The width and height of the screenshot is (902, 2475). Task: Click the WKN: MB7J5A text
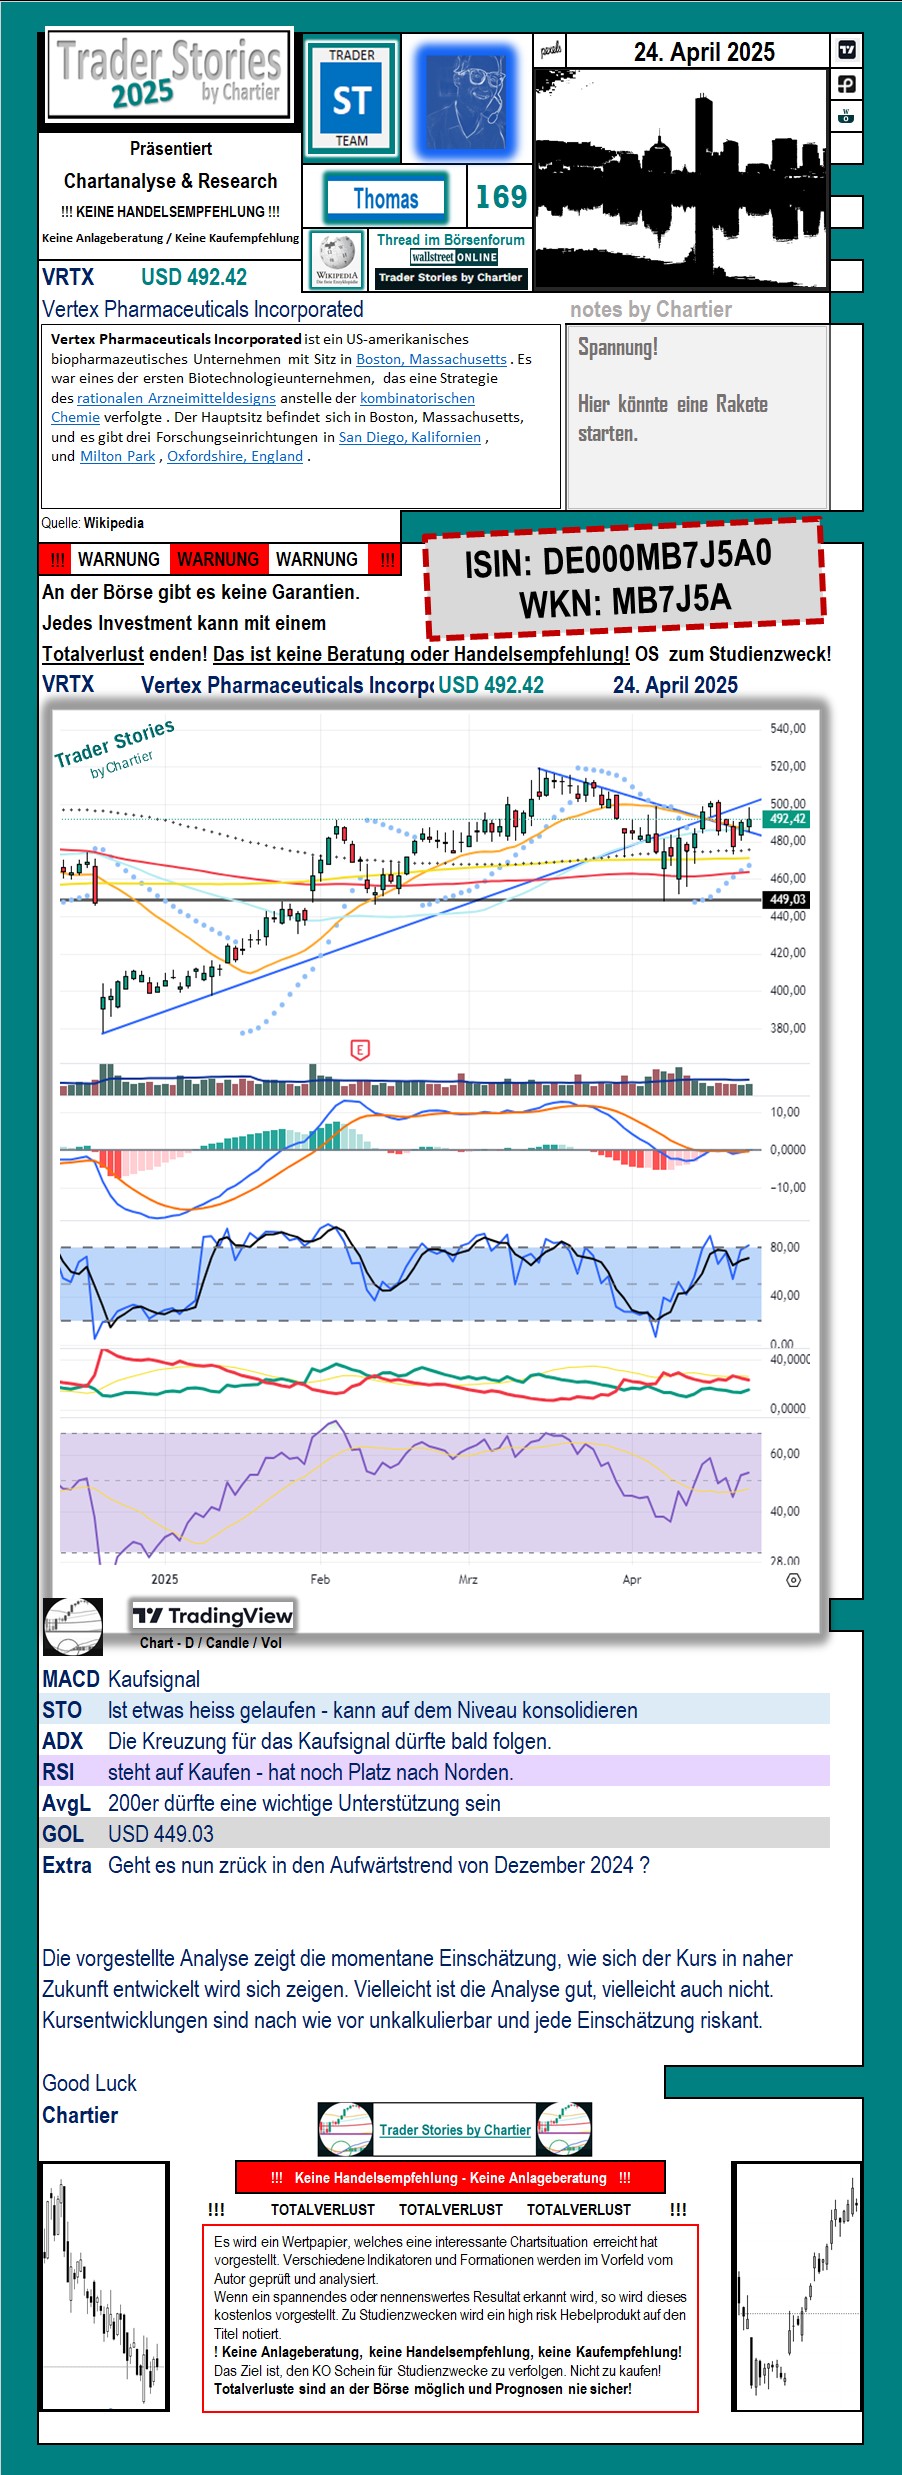pyautogui.click(x=625, y=601)
